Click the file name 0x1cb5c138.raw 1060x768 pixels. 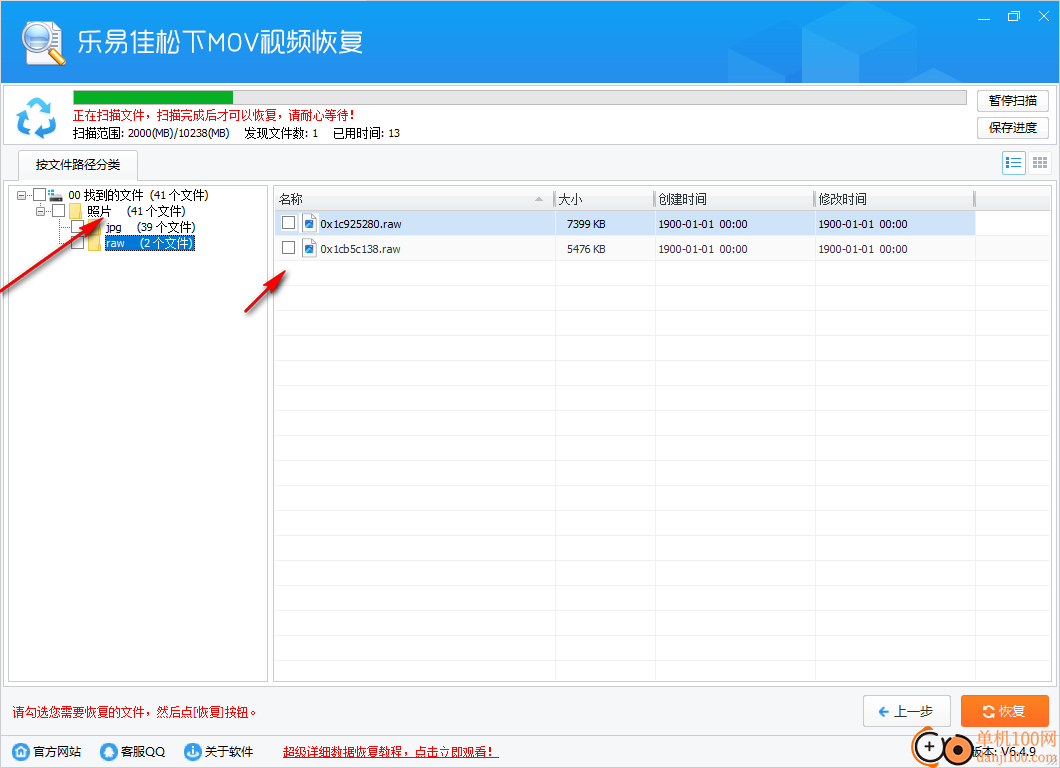(x=360, y=249)
